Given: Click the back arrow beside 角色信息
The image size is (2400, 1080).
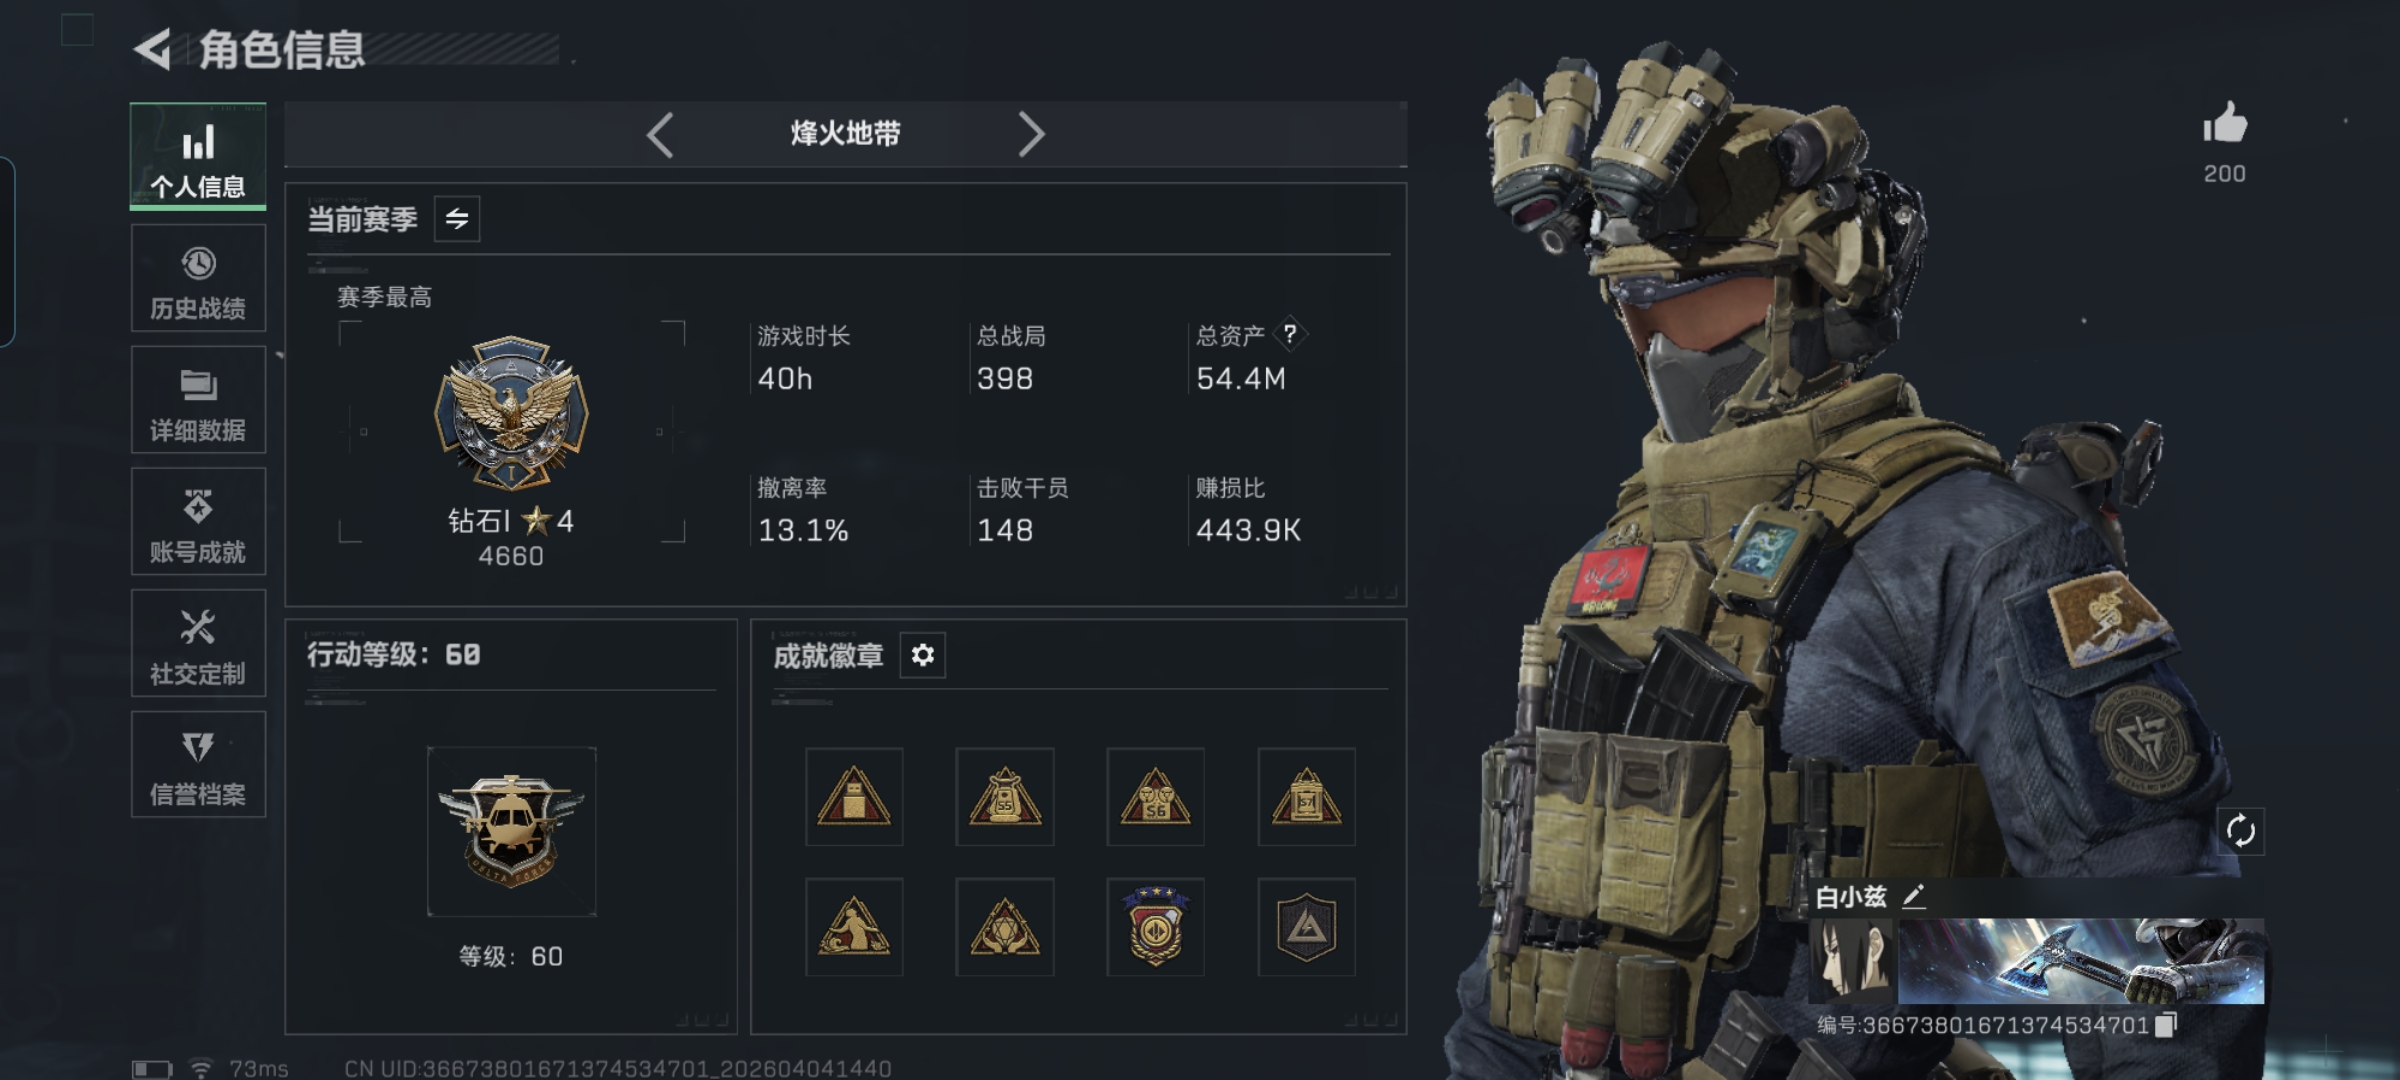Looking at the screenshot, I should click(x=152, y=49).
